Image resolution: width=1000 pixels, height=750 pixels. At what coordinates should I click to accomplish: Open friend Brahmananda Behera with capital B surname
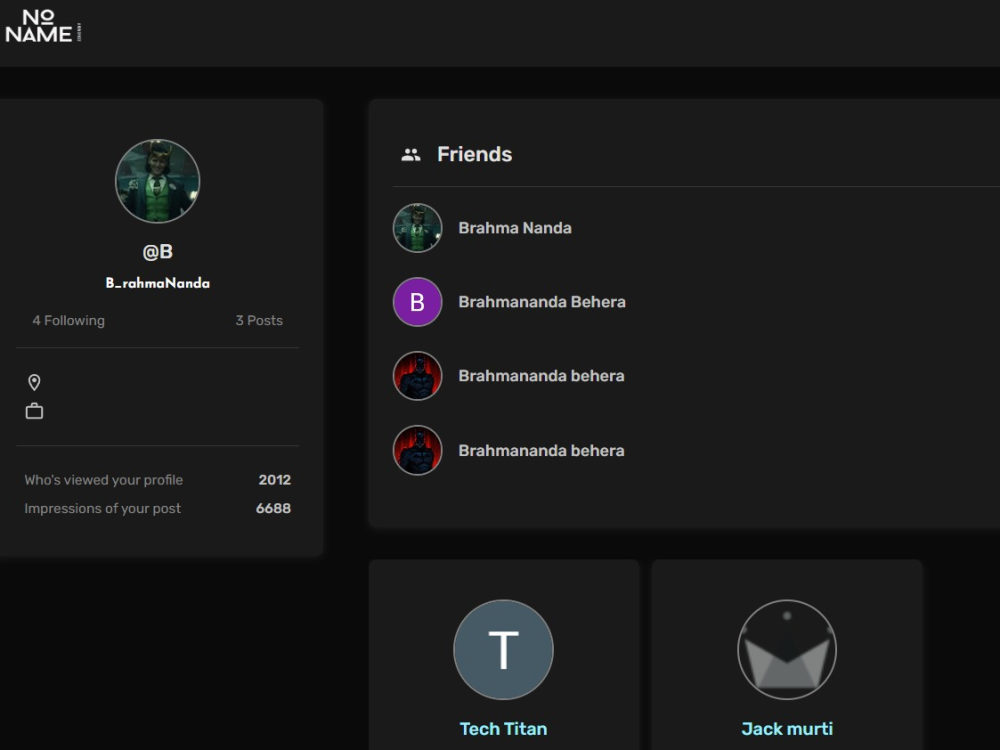pos(542,302)
